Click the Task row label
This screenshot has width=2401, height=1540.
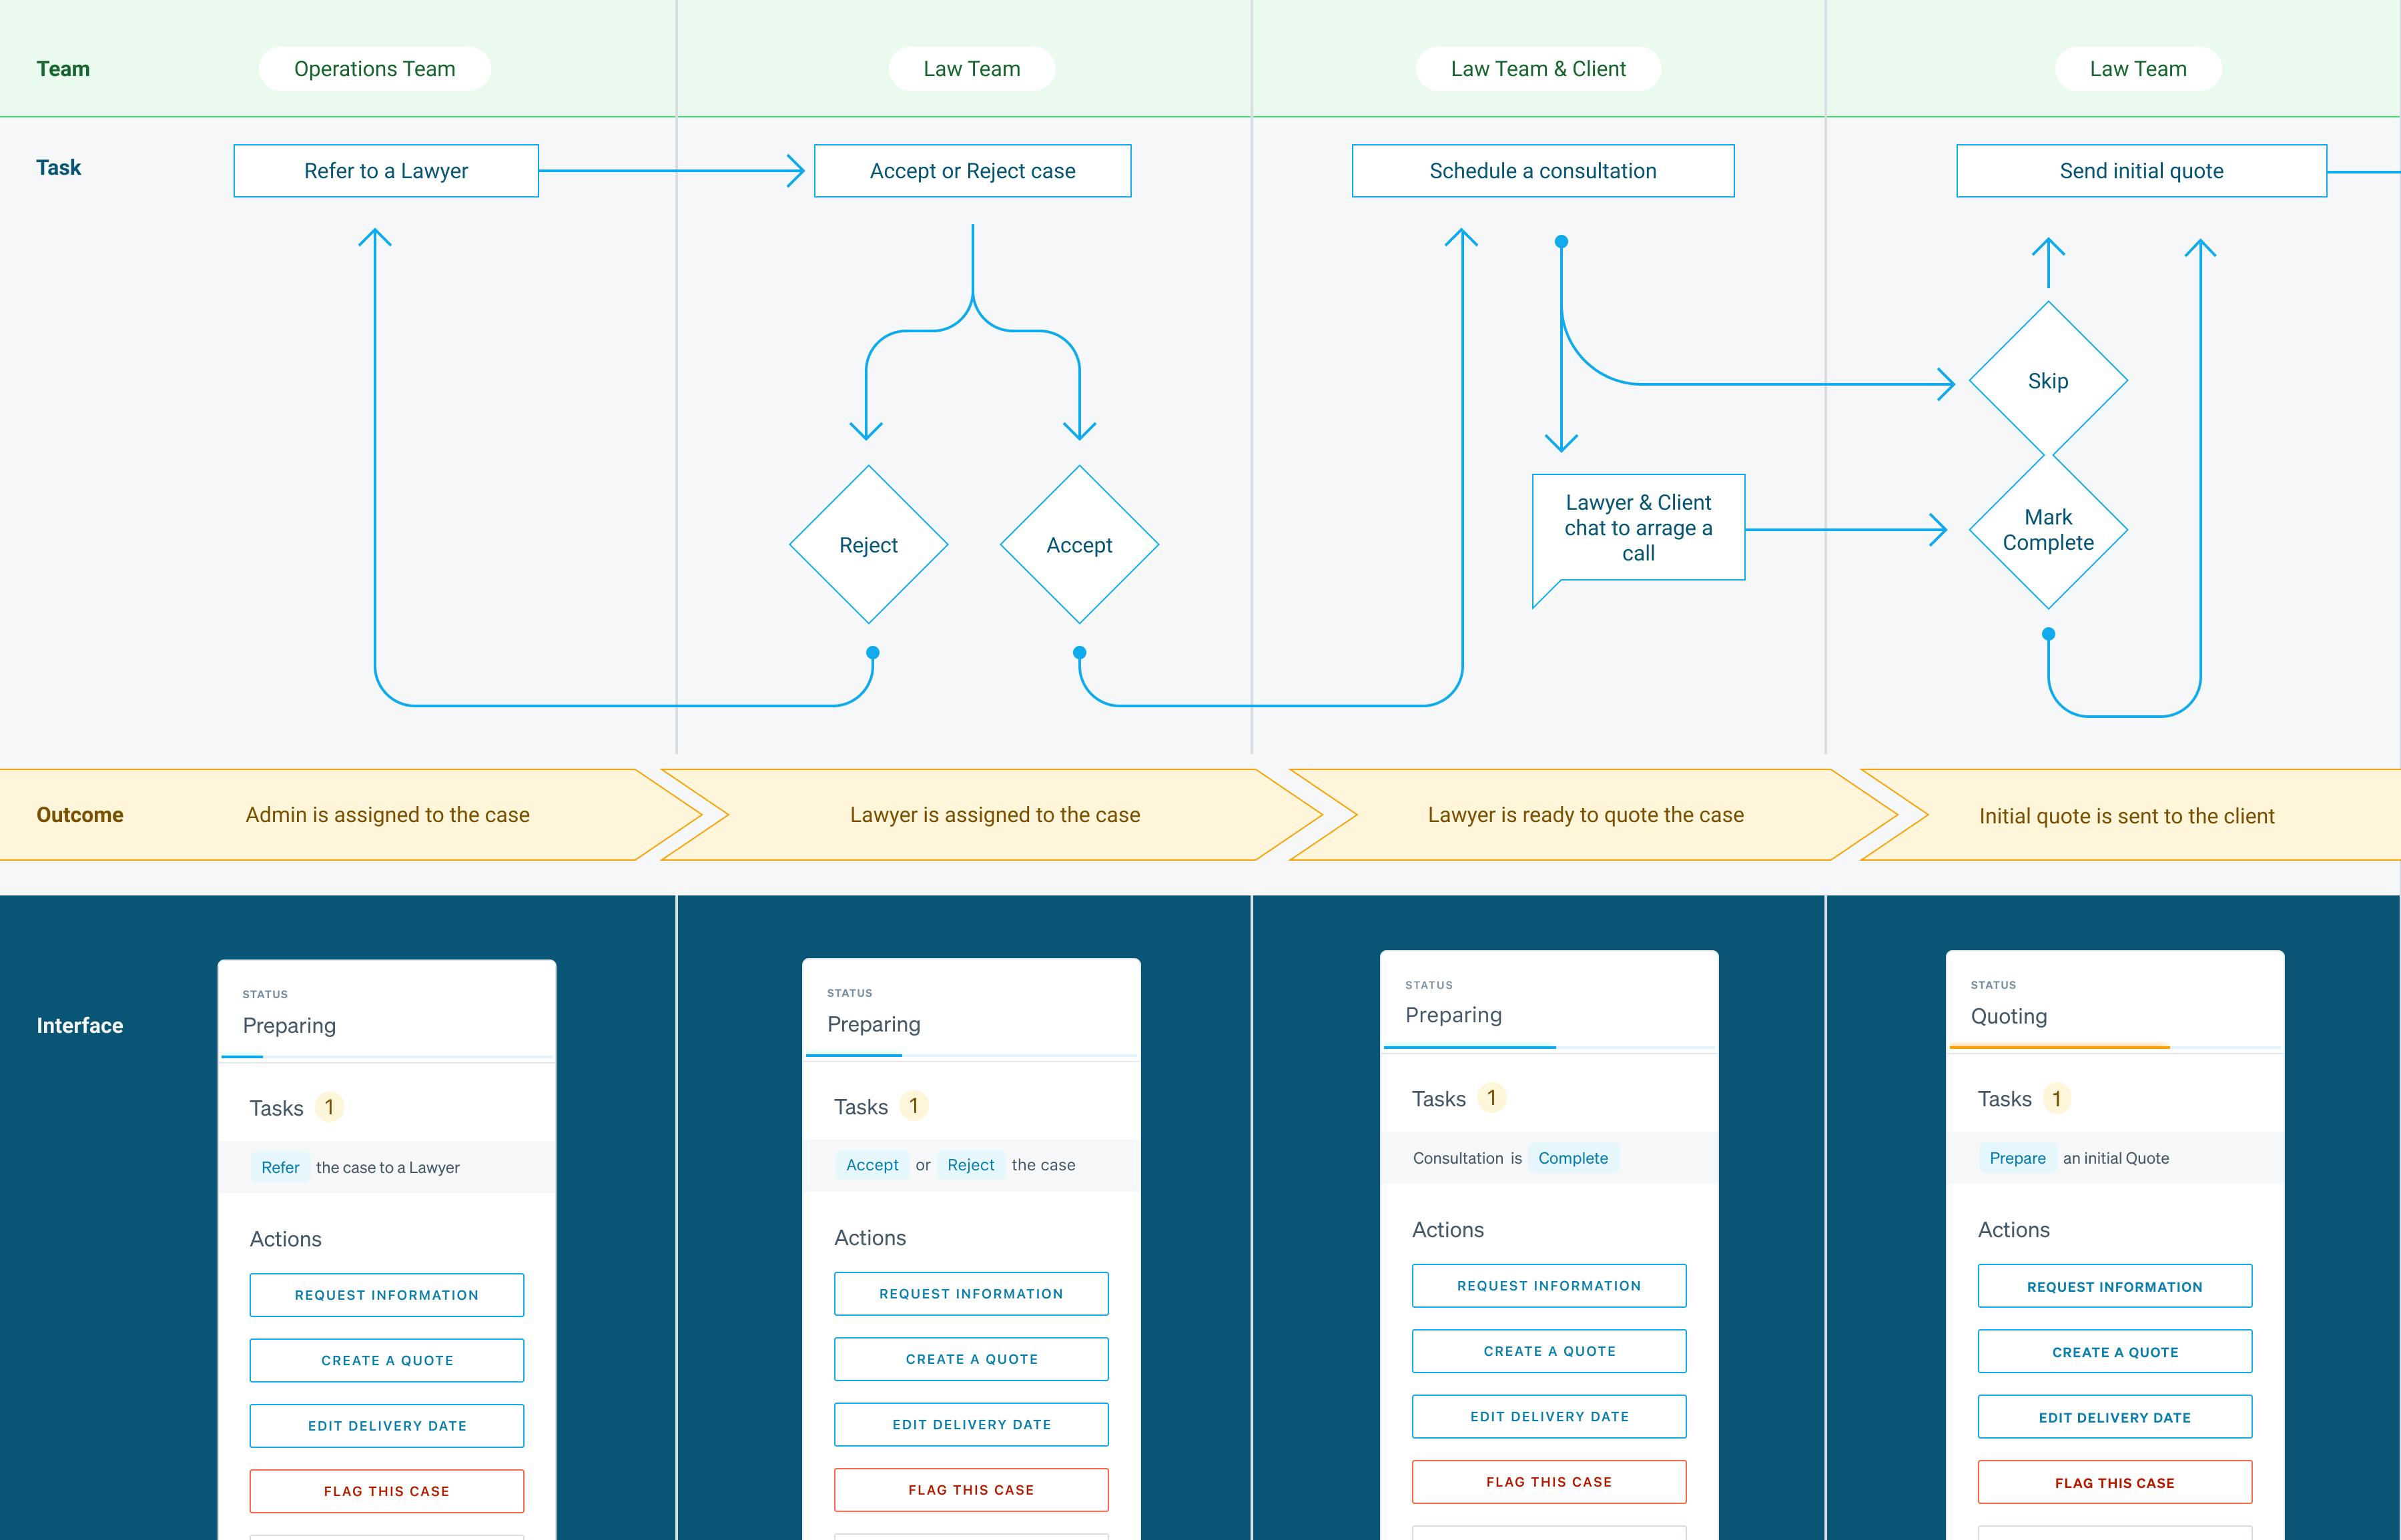[58, 167]
